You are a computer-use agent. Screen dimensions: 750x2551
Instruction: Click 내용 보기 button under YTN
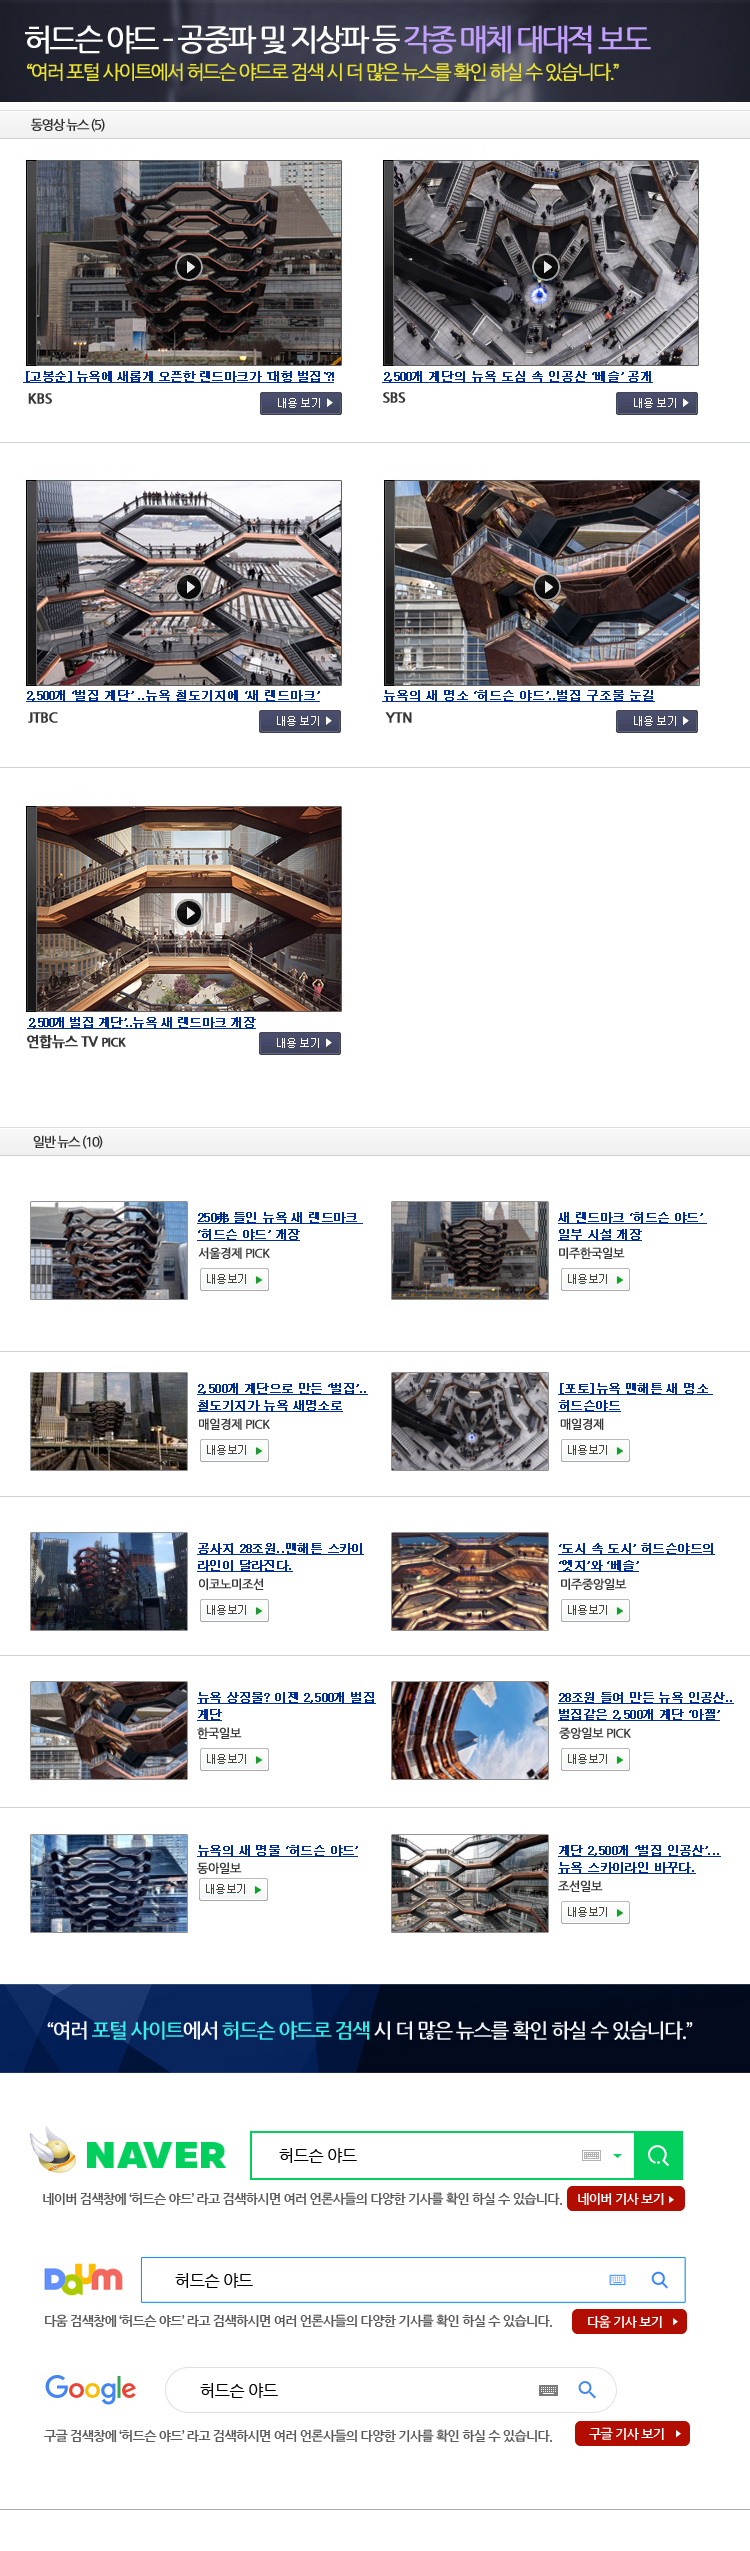657,721
